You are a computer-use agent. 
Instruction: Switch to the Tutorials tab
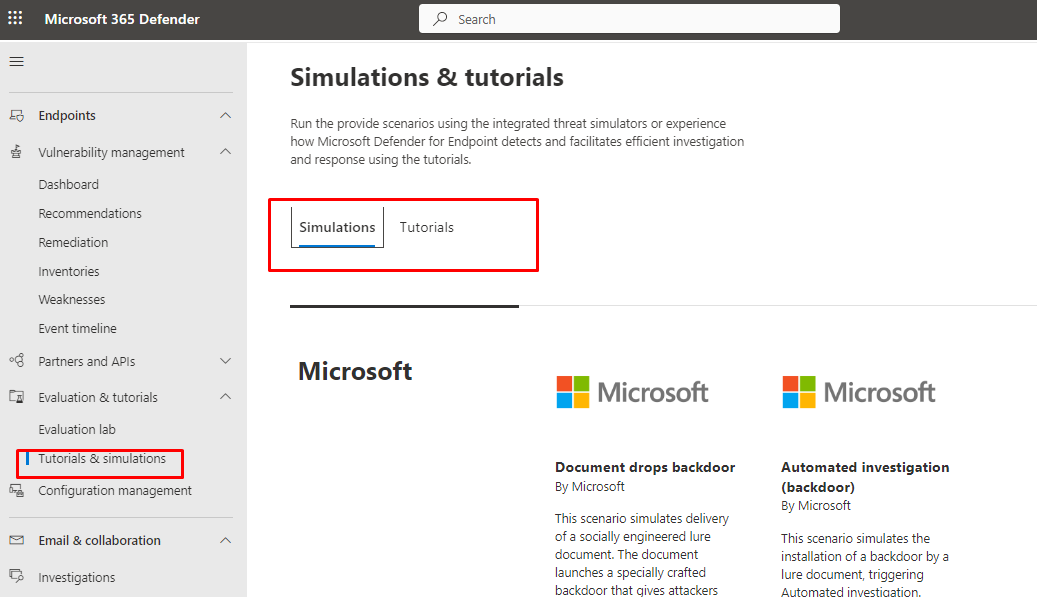click(427, 227)
